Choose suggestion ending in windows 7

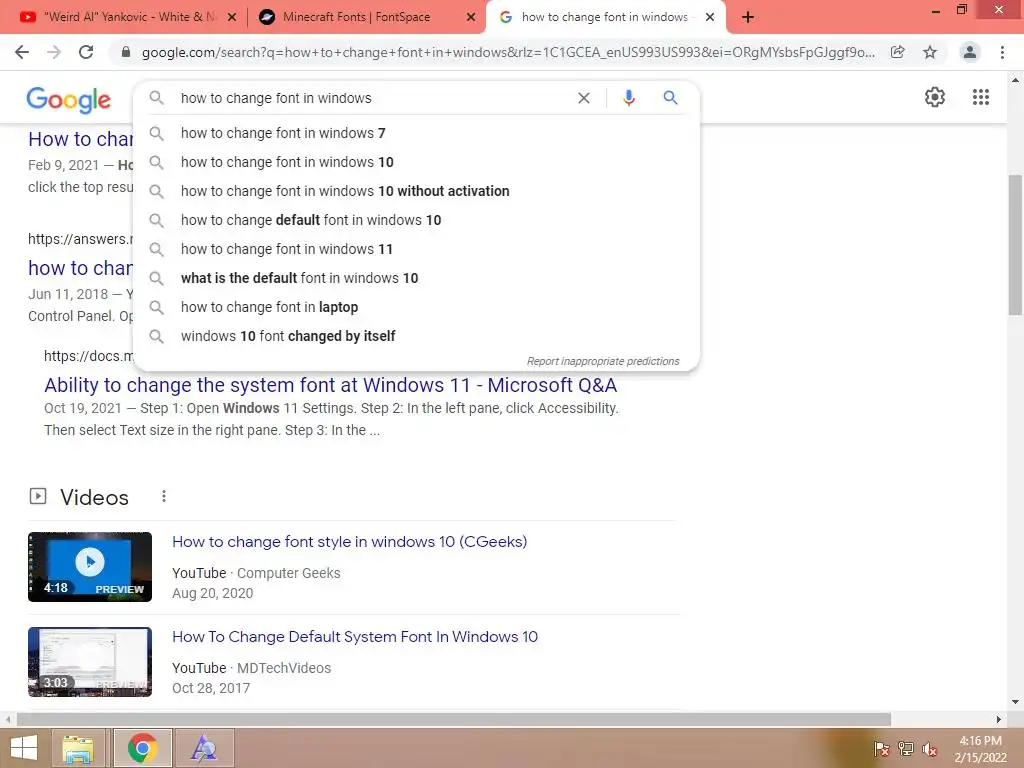click(416, 133)
